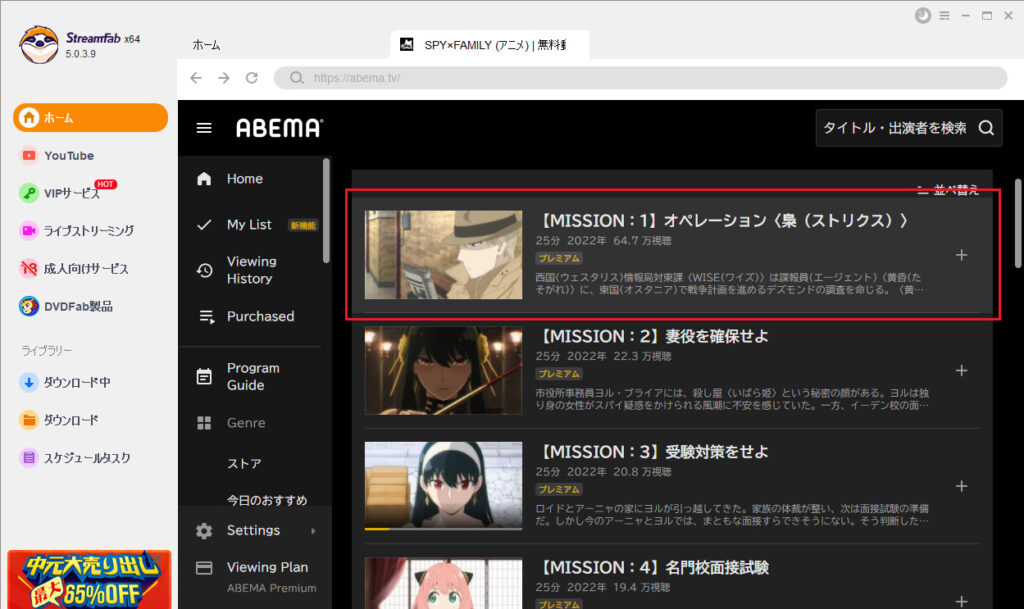
Task: Click the YouTube red icon
Action: 29,155
